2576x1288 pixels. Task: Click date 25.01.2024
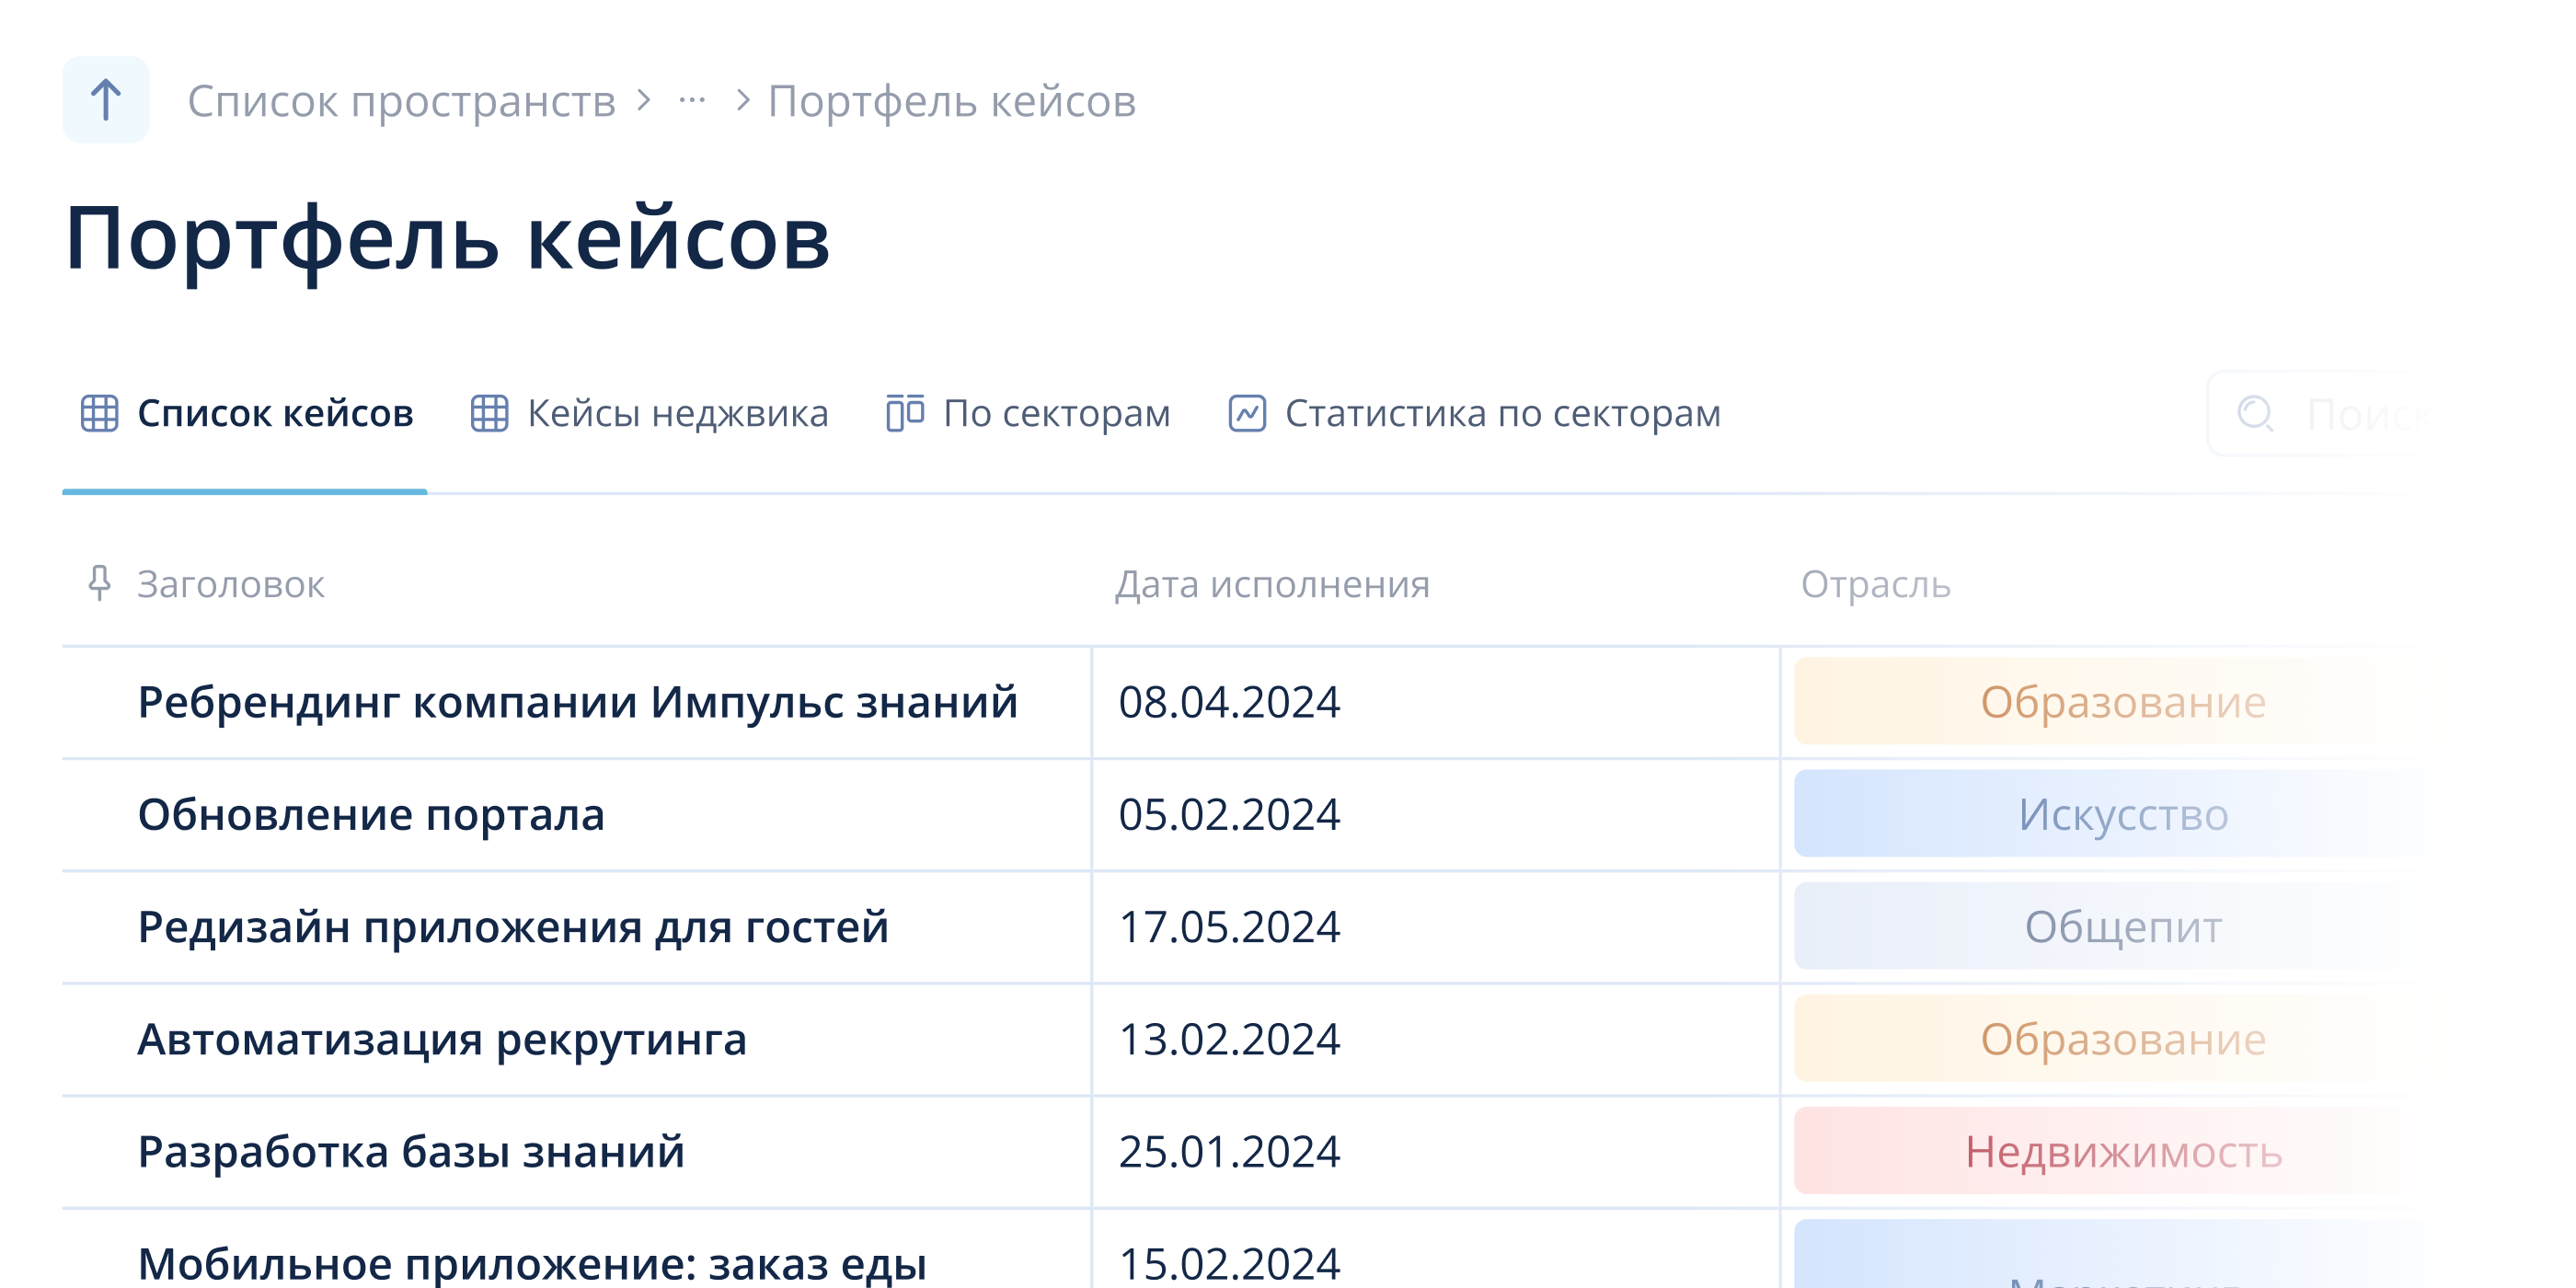1229,1151
